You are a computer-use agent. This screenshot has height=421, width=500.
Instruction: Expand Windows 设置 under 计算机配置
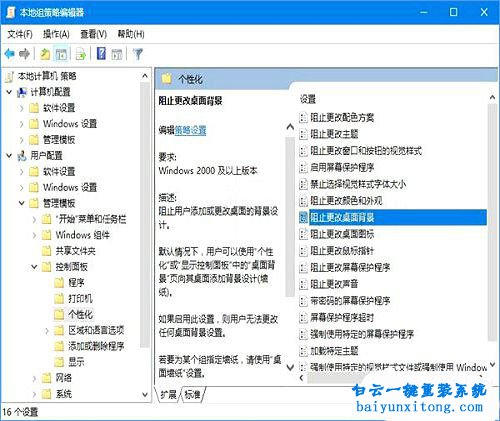22,124
